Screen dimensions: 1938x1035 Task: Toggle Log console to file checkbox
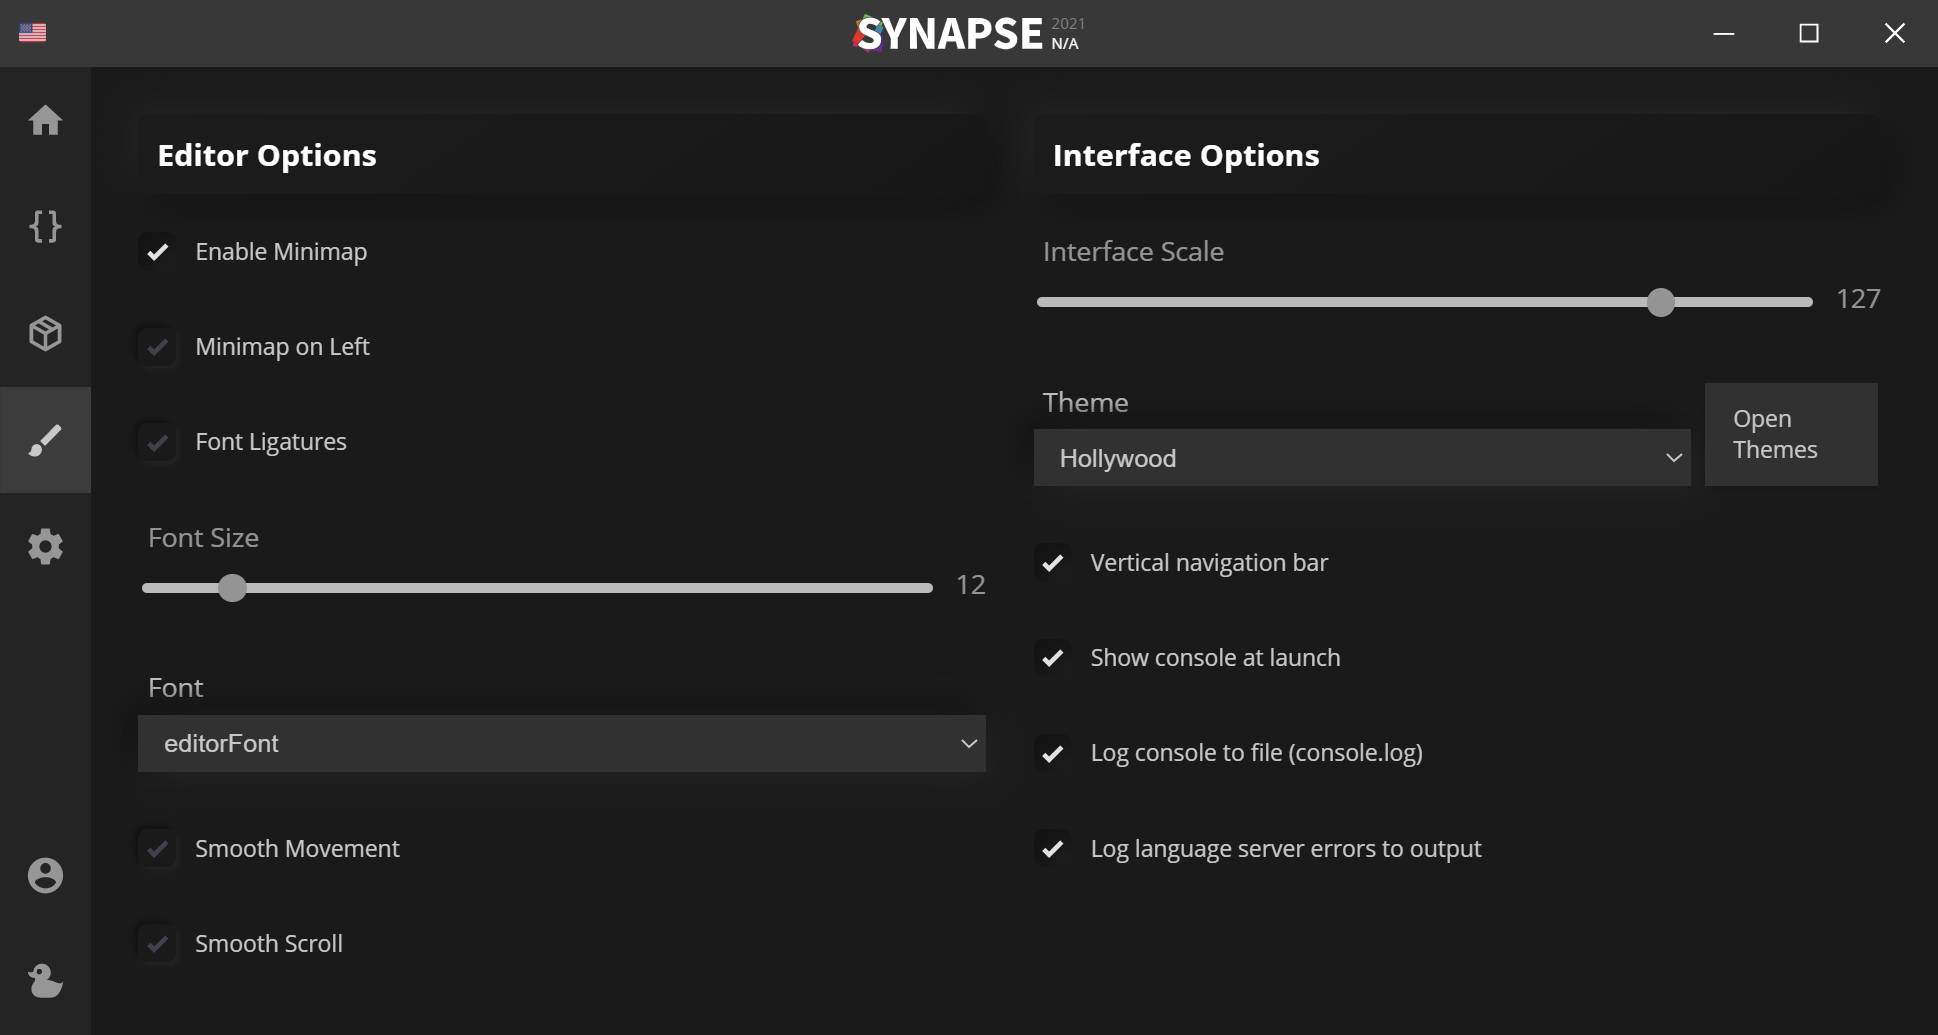click(x=1052, y=753)
